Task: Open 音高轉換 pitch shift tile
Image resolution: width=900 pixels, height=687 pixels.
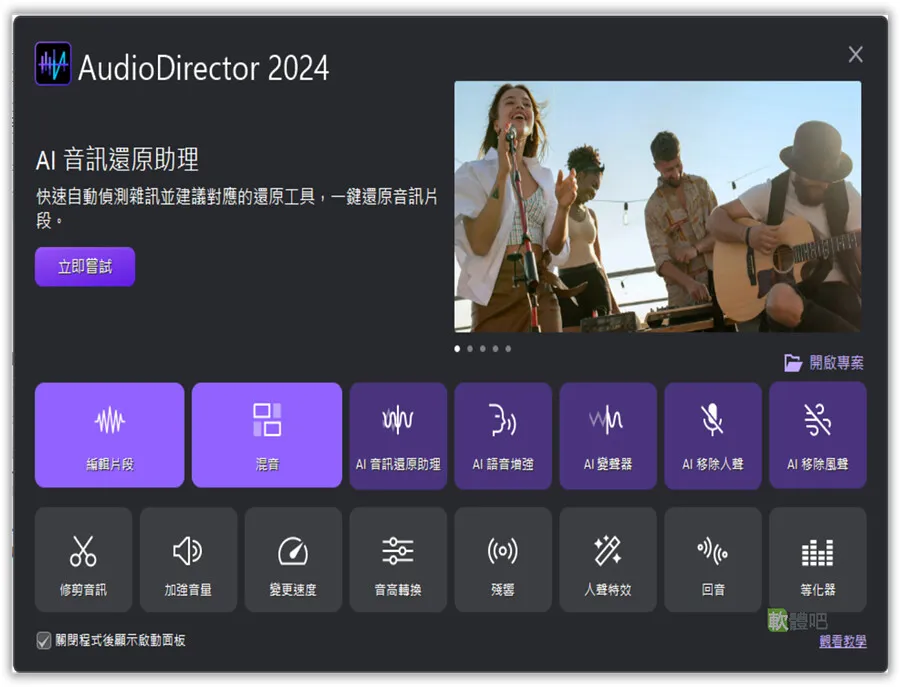Action: pos(398,560)
